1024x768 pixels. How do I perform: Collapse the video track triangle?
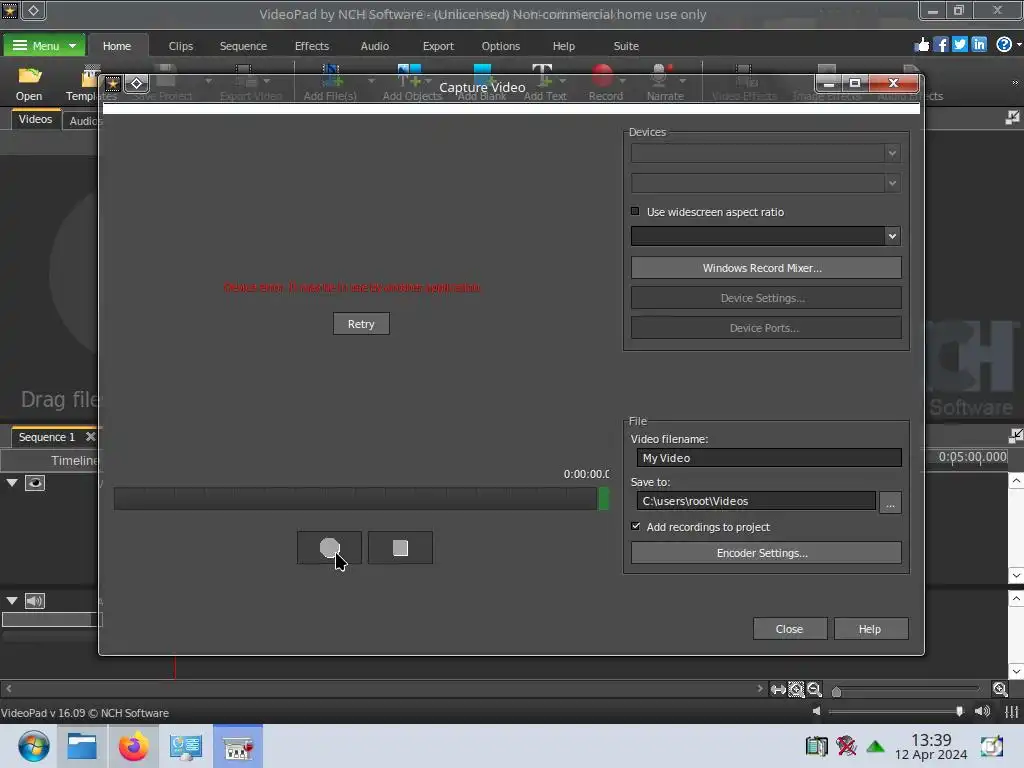pos(12,483)
